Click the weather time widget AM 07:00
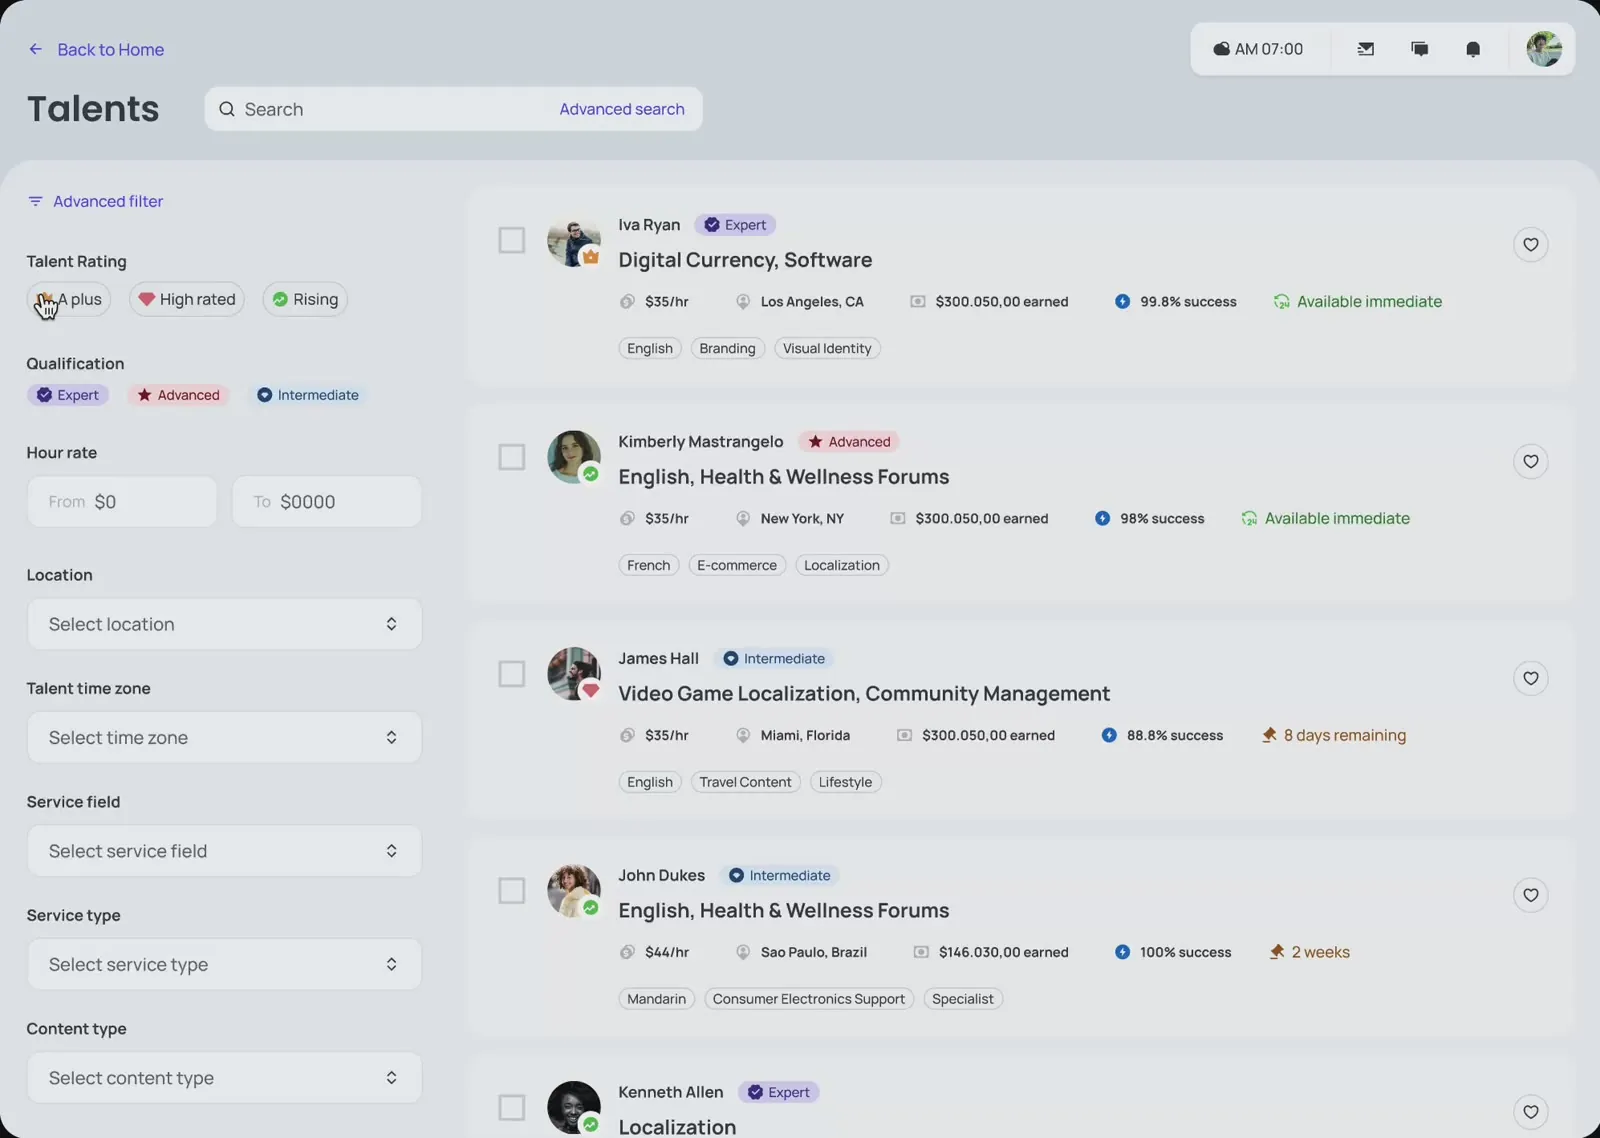This screenshot has height=1138, width=1600. [x=1258, y=49]
